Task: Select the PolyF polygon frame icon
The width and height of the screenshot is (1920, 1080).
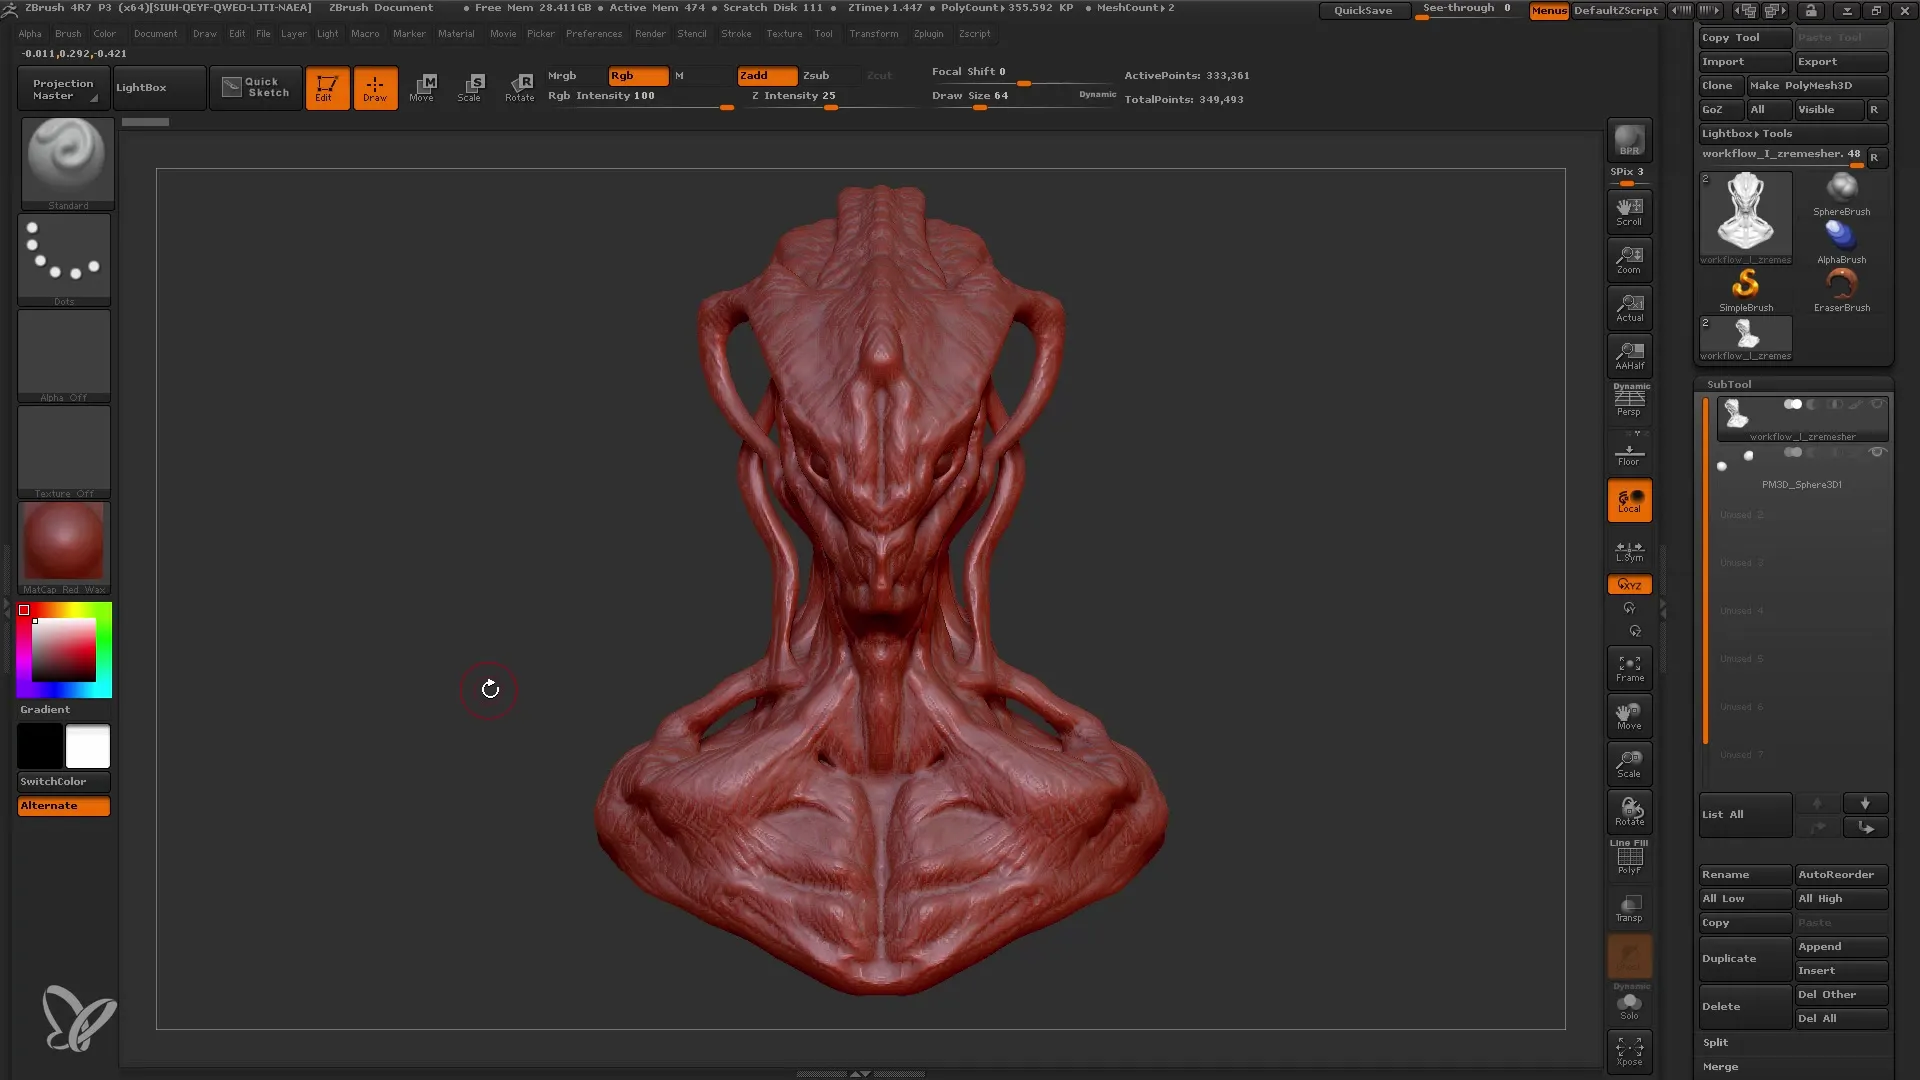Action: coord(1629,860)
